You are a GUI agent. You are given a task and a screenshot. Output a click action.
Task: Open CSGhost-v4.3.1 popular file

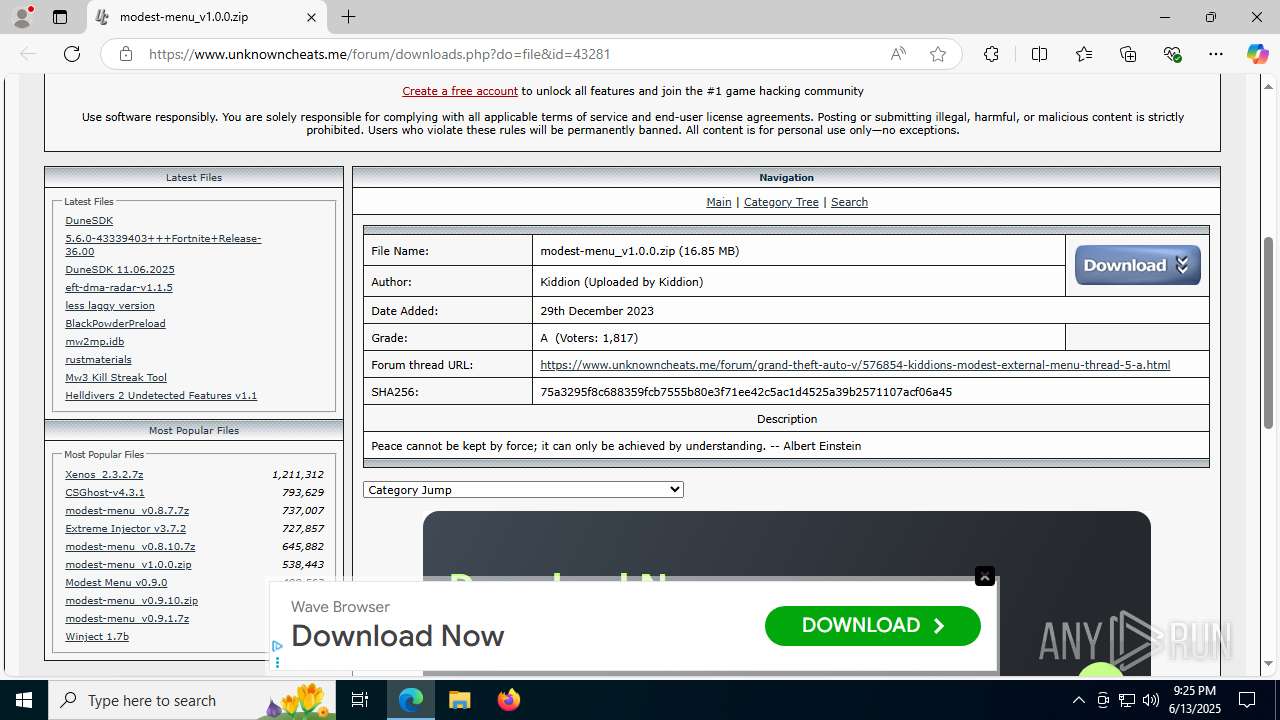105,493
